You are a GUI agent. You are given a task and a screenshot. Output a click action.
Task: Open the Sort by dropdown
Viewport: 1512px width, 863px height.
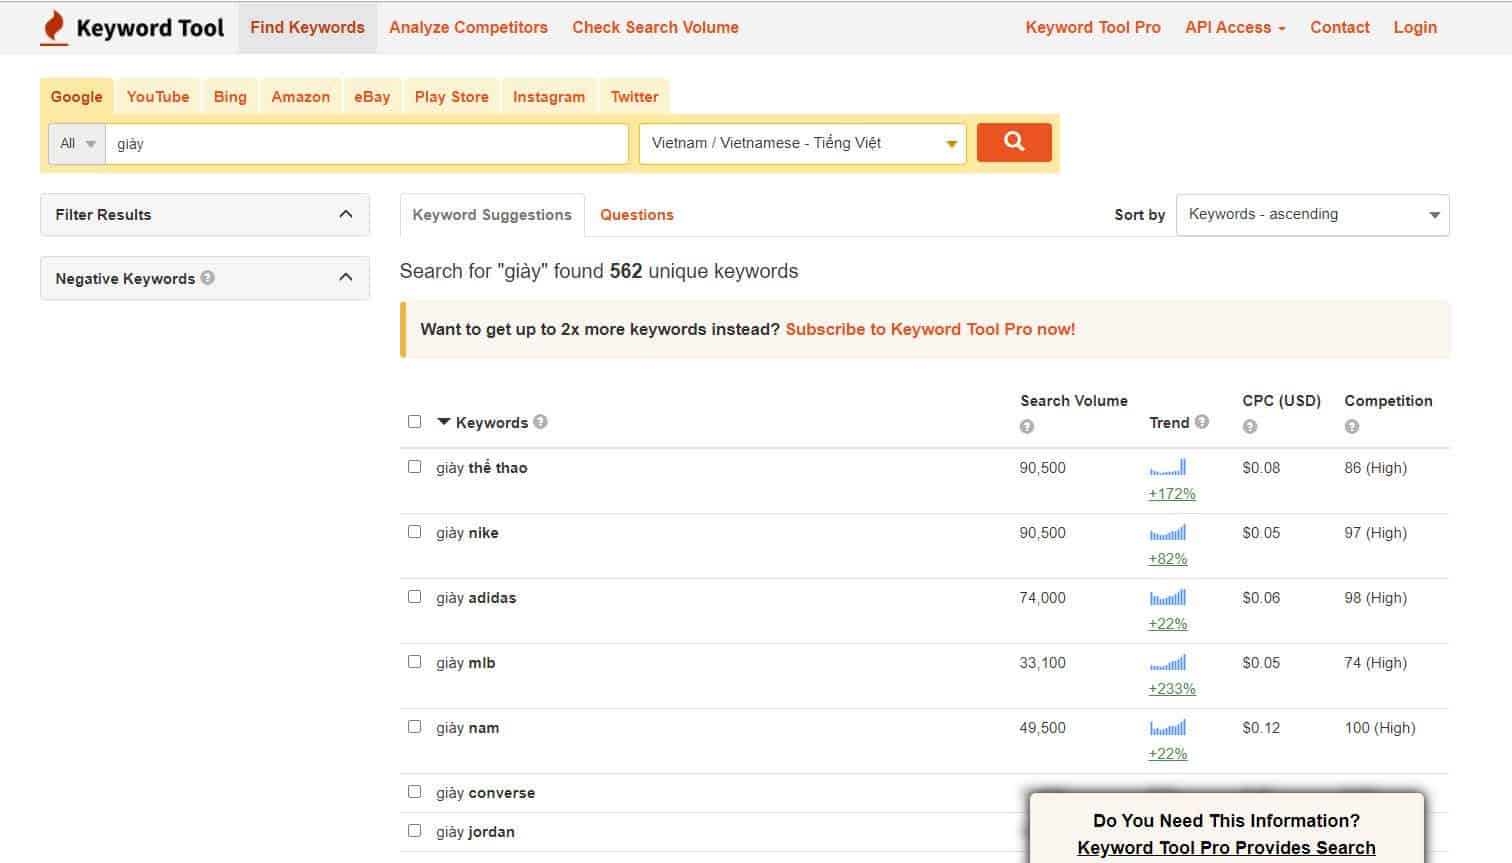click(1312, 215)
